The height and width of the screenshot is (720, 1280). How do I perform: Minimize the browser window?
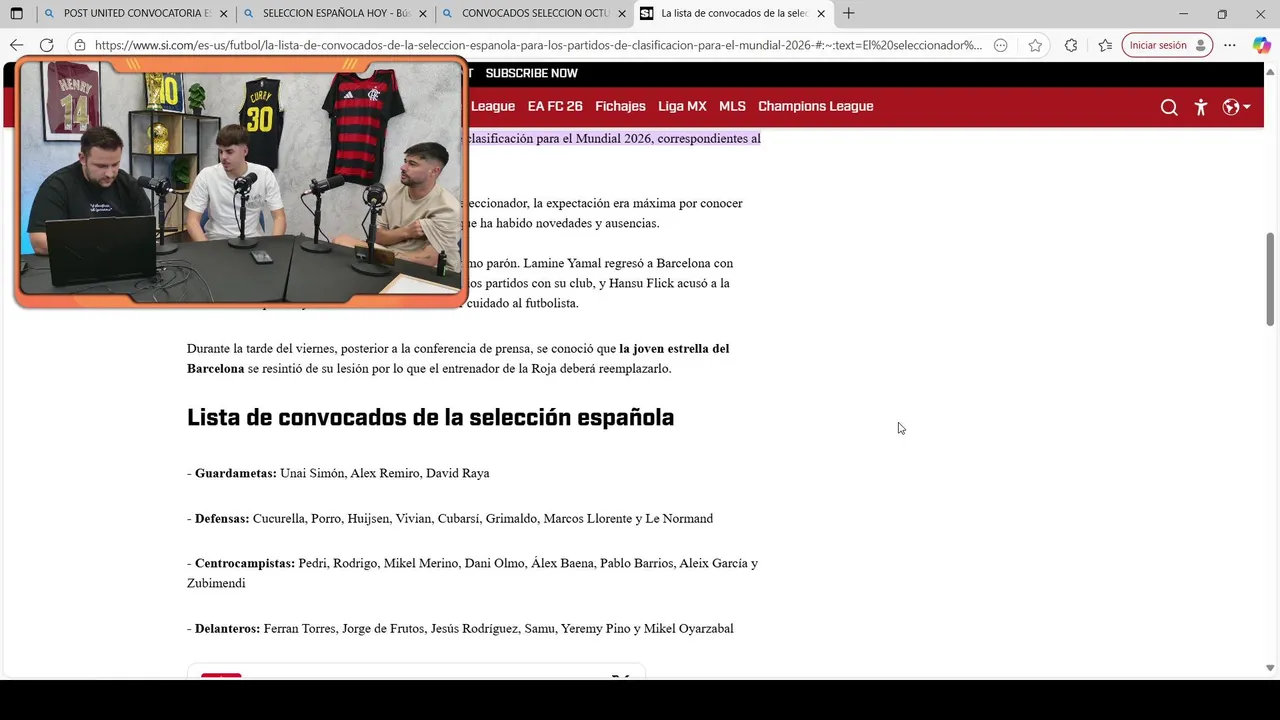click(x=1183, y=14)
